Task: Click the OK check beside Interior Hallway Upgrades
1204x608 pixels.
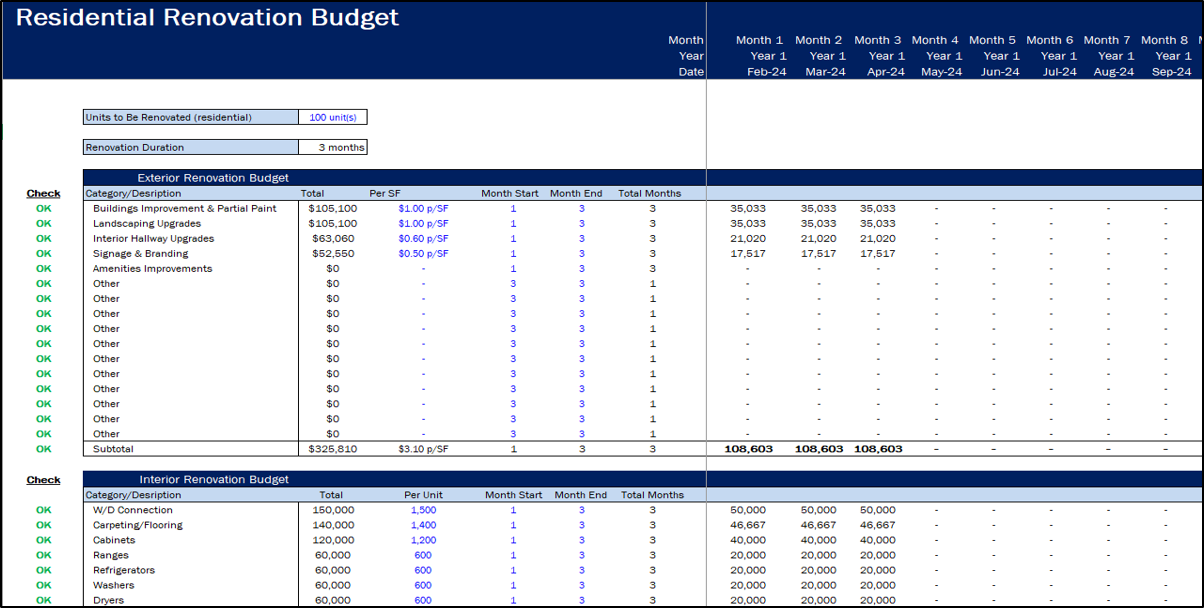Action: [x=42, y=238]
